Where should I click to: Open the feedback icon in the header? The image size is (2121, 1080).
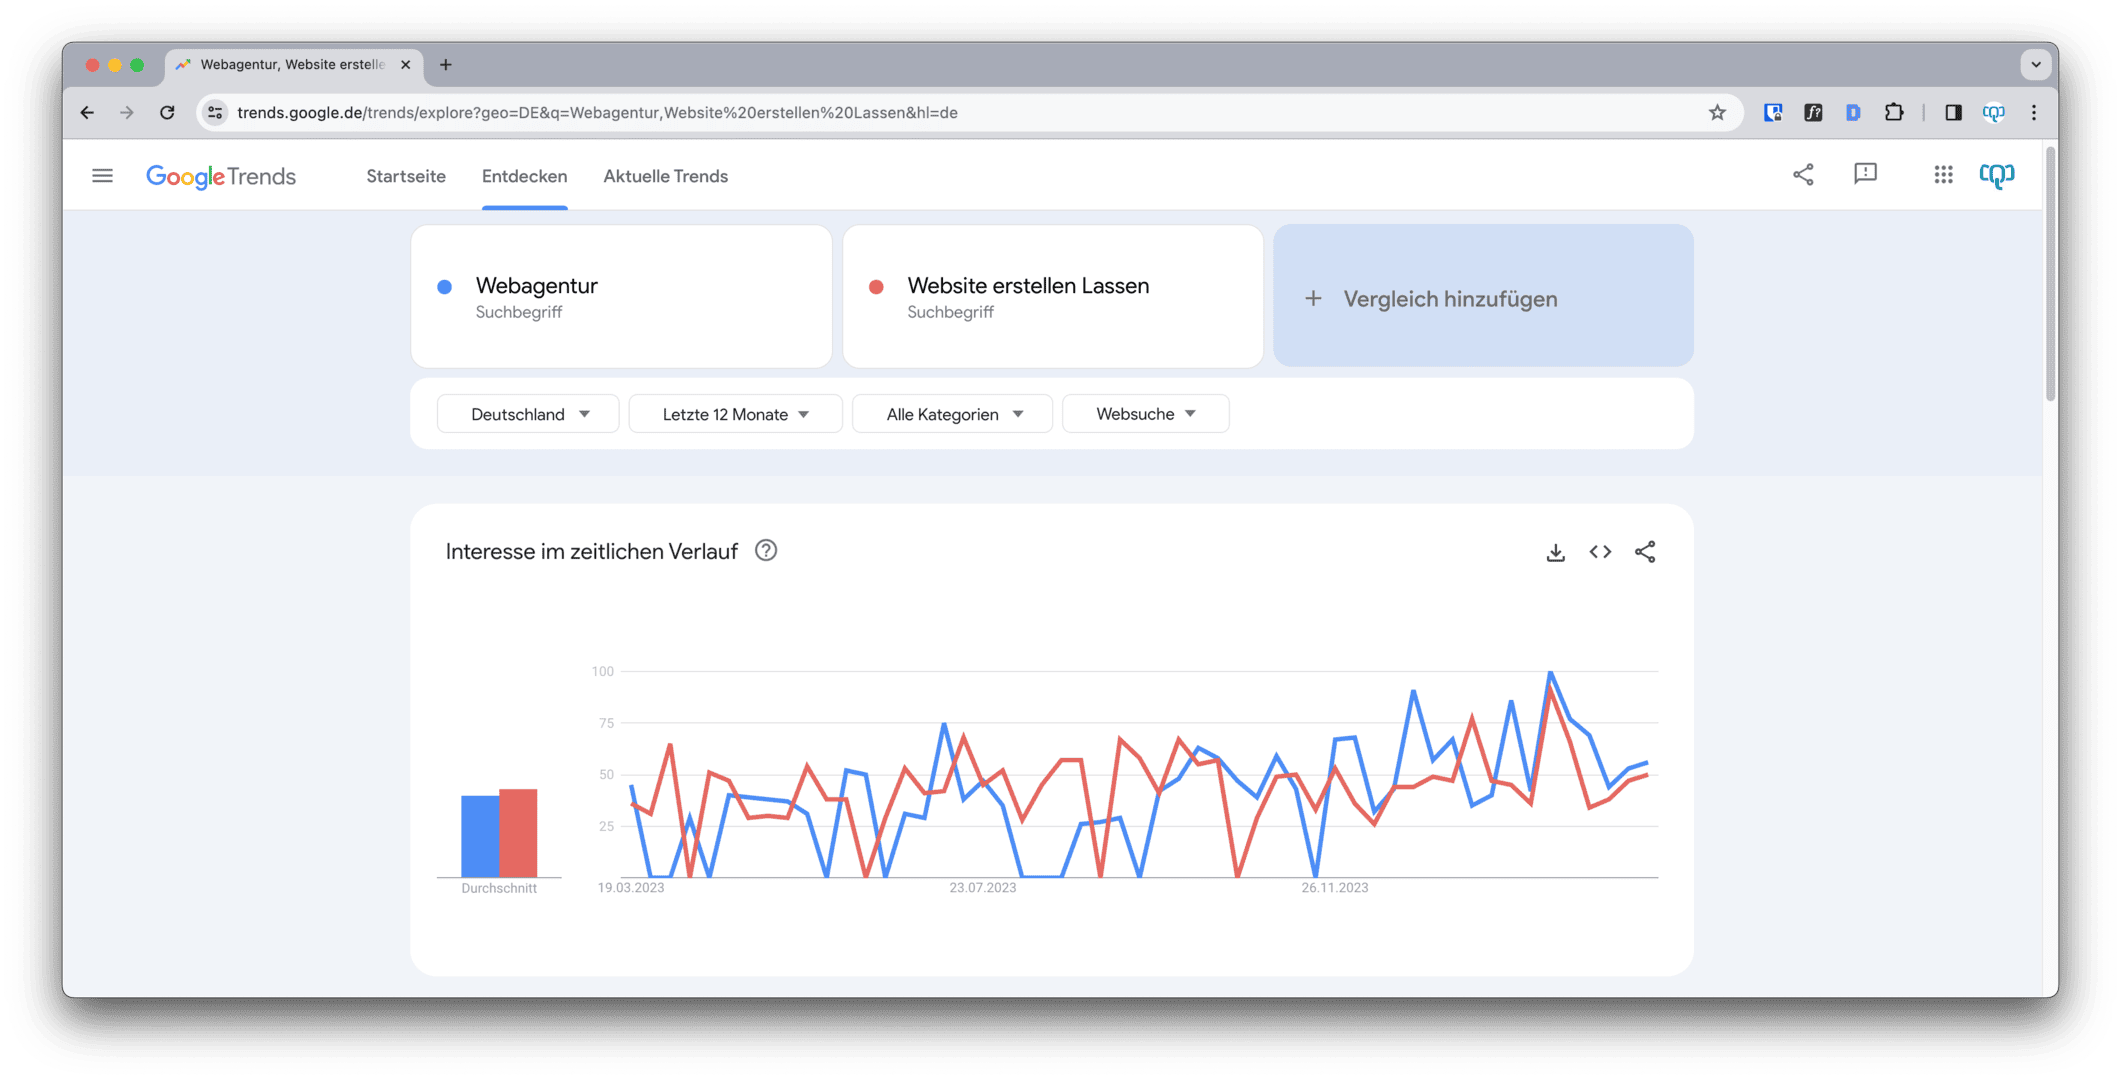(1865, 175)
